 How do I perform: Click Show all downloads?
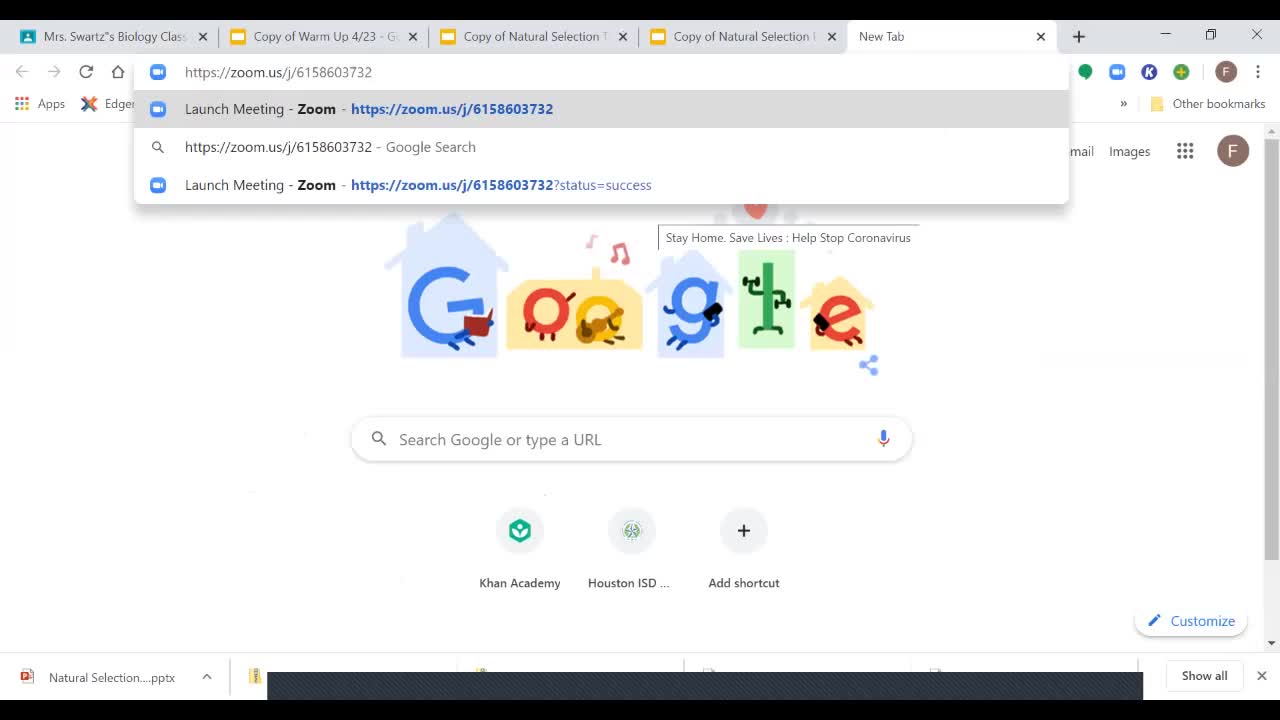[x=1204, y=676]
